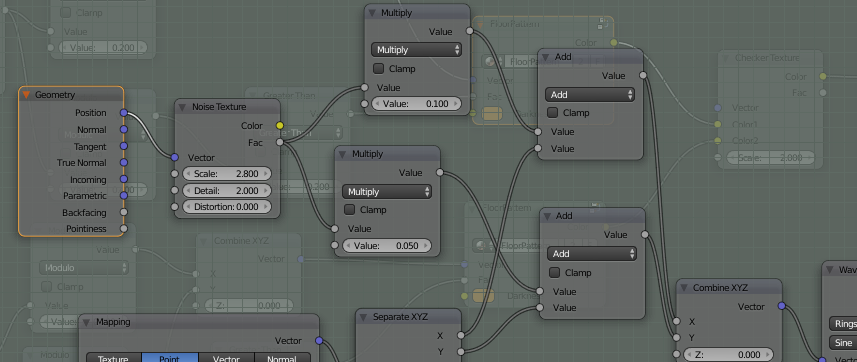This screenshot has height=362, width=857.
Task: Click the Geometry Pointiness output socket
Action: tap(124, 229)
